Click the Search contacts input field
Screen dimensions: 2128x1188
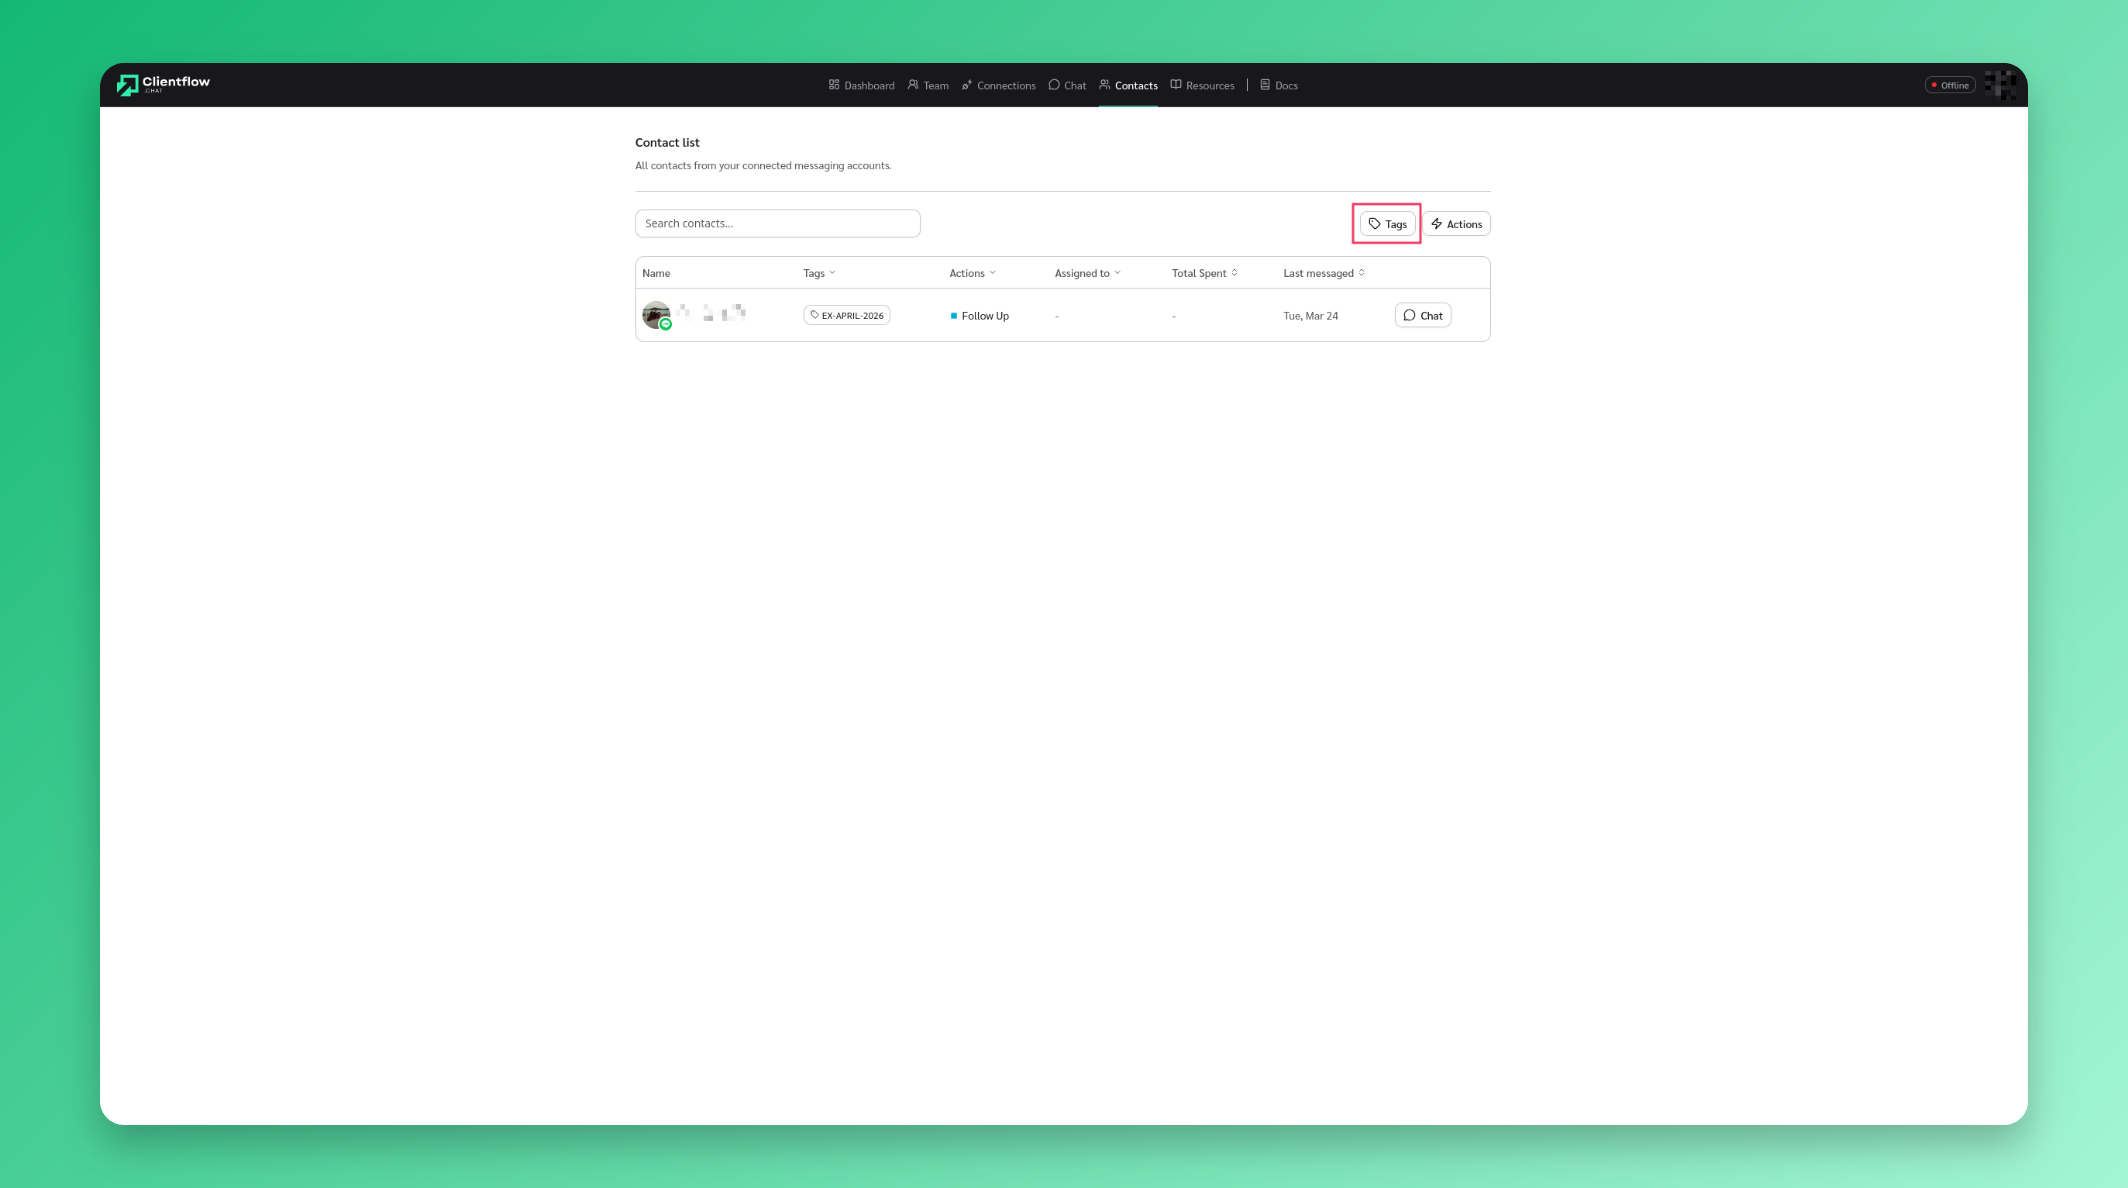point(777,223)
